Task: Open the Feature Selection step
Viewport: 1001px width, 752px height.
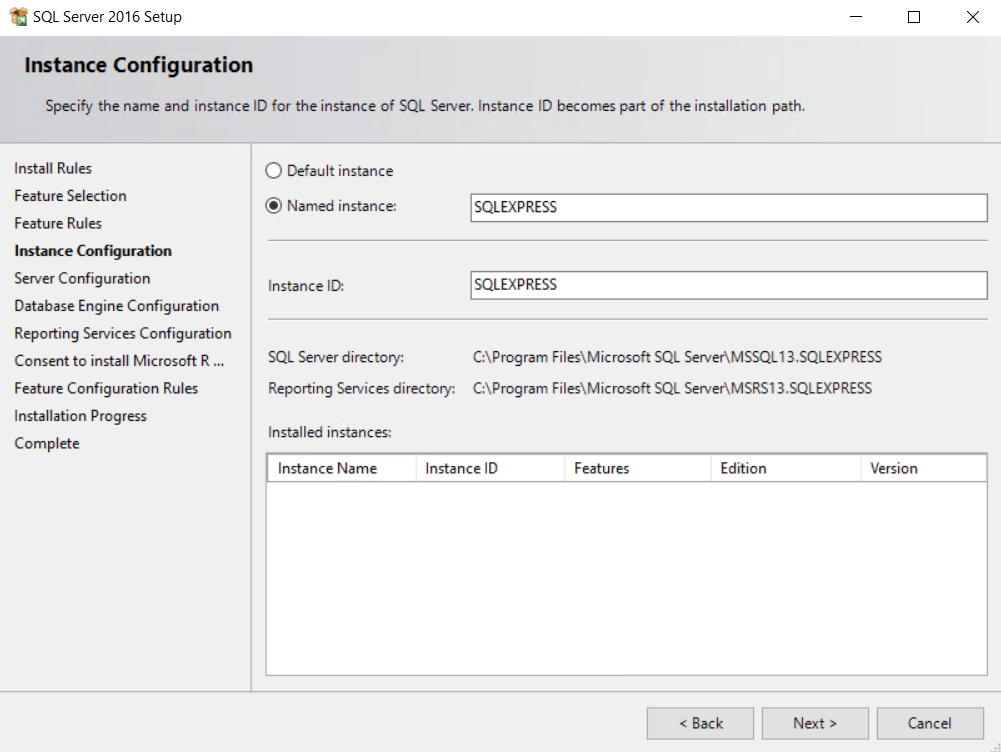Action: point(70,196)
